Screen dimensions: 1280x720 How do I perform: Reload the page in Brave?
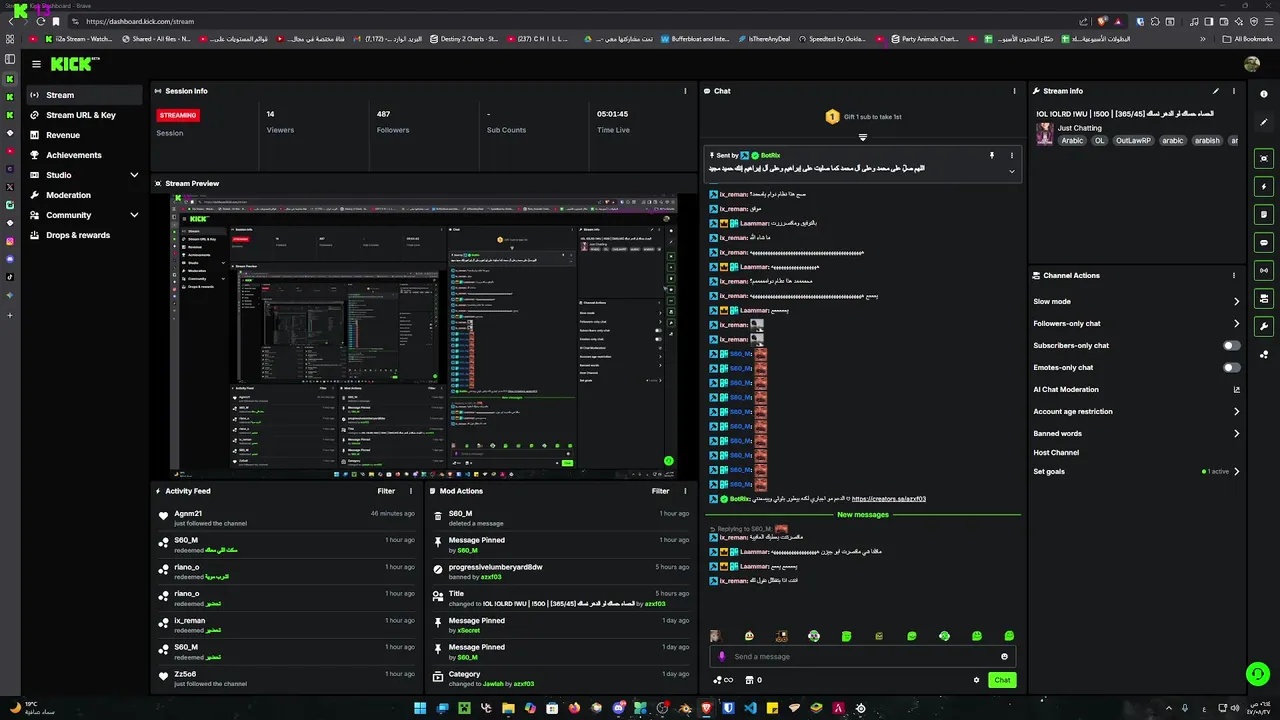point(41,21)
